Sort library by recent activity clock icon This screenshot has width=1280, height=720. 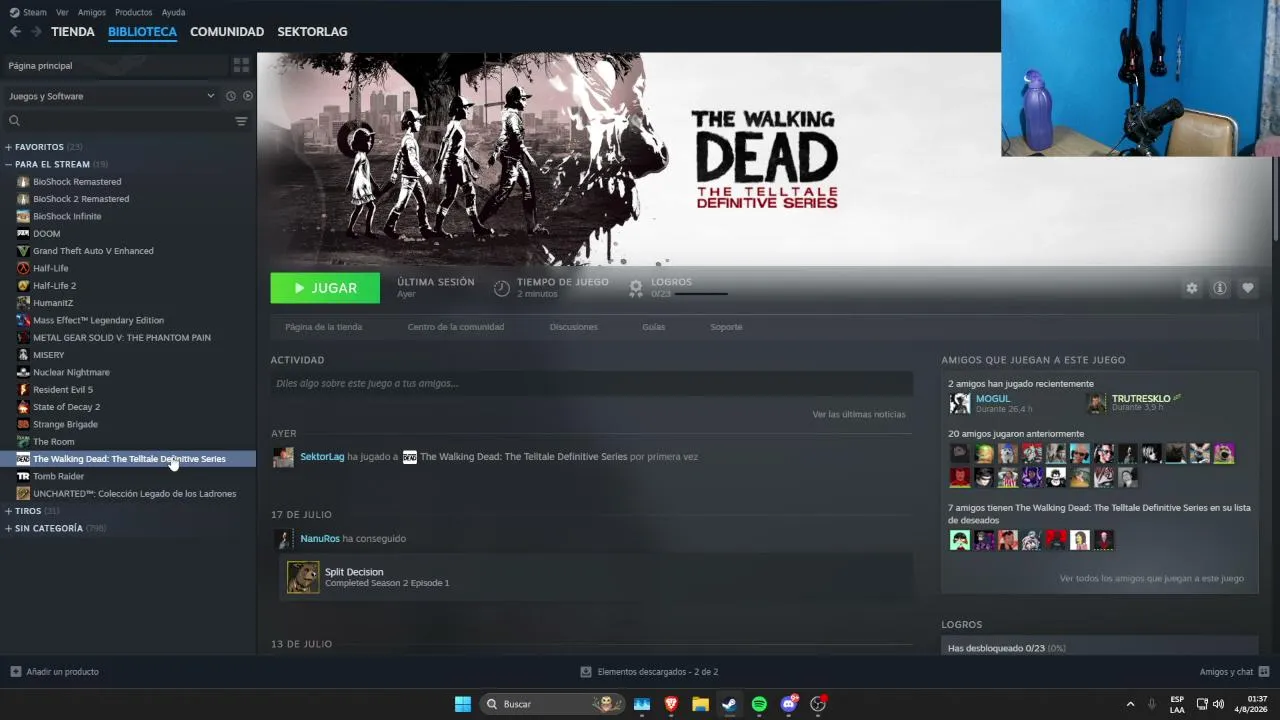(x=231, y=96)
